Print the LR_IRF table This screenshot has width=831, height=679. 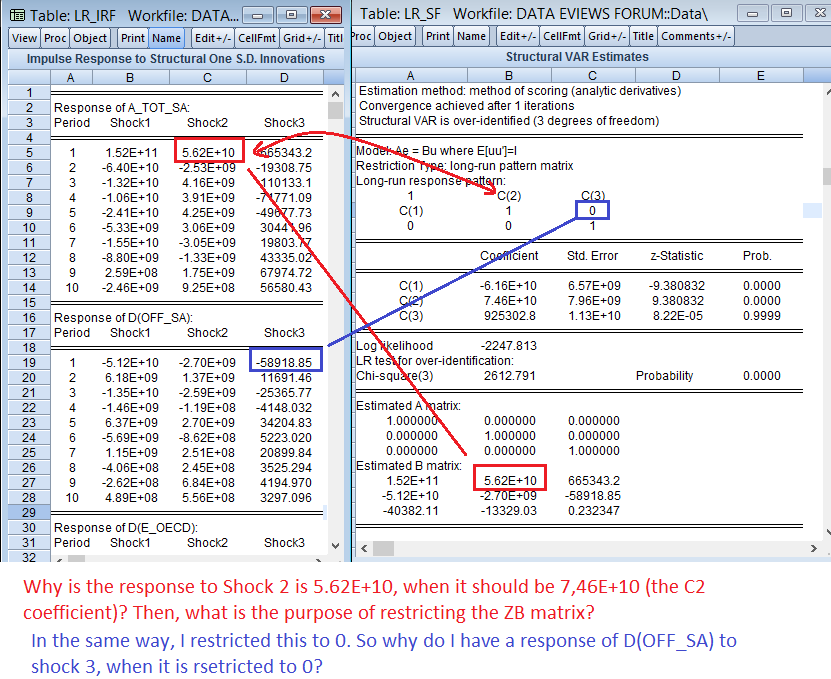point(132,37)
